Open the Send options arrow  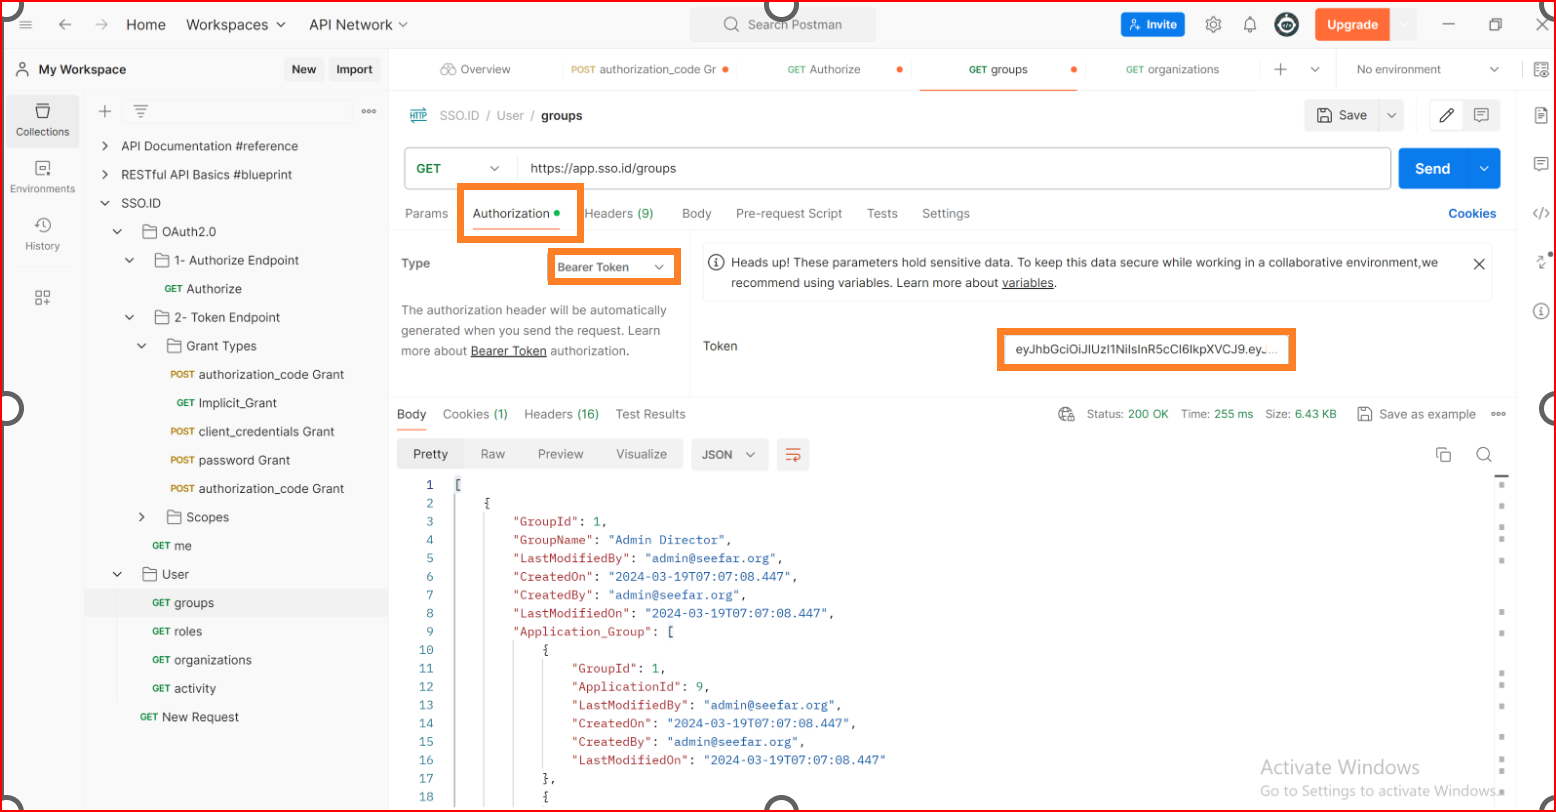1483,168
